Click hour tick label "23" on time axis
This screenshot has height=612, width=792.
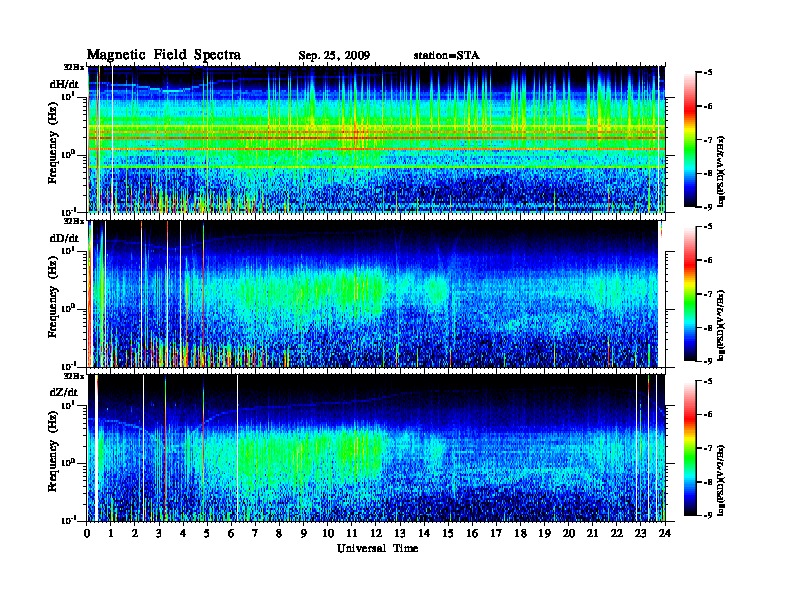point(641,533)
